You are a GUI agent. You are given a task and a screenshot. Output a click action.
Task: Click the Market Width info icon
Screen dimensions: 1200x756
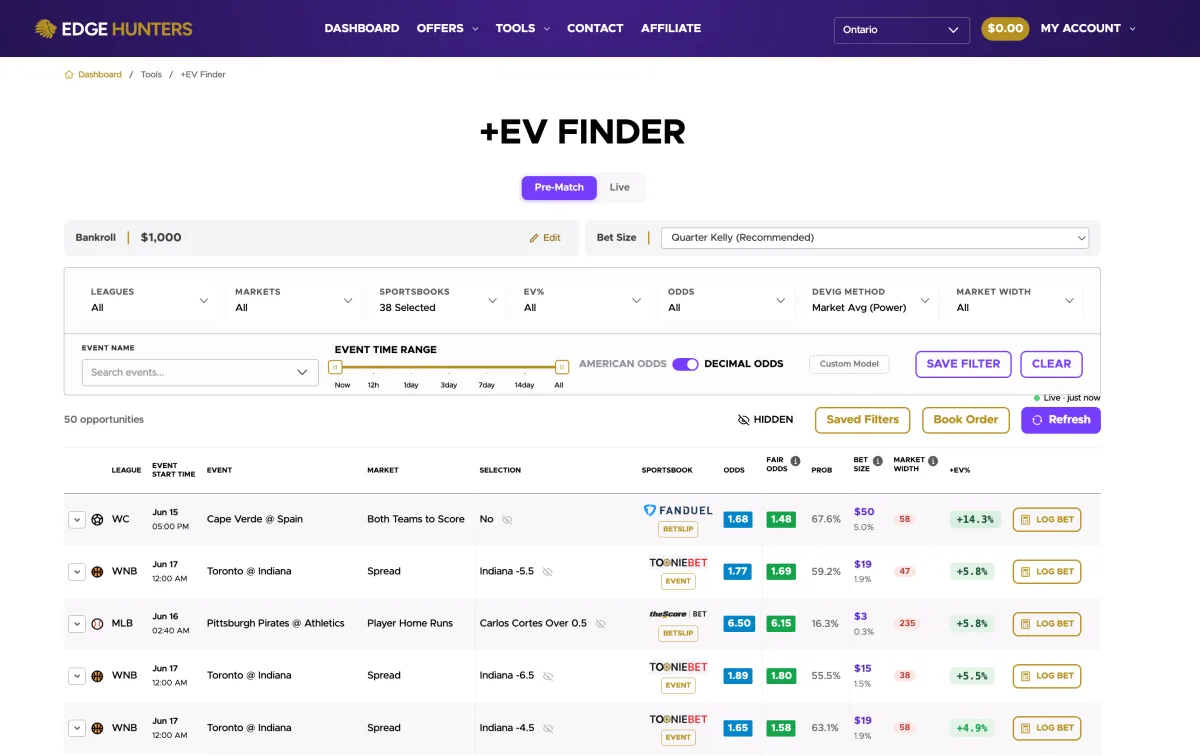click(933, 461)
